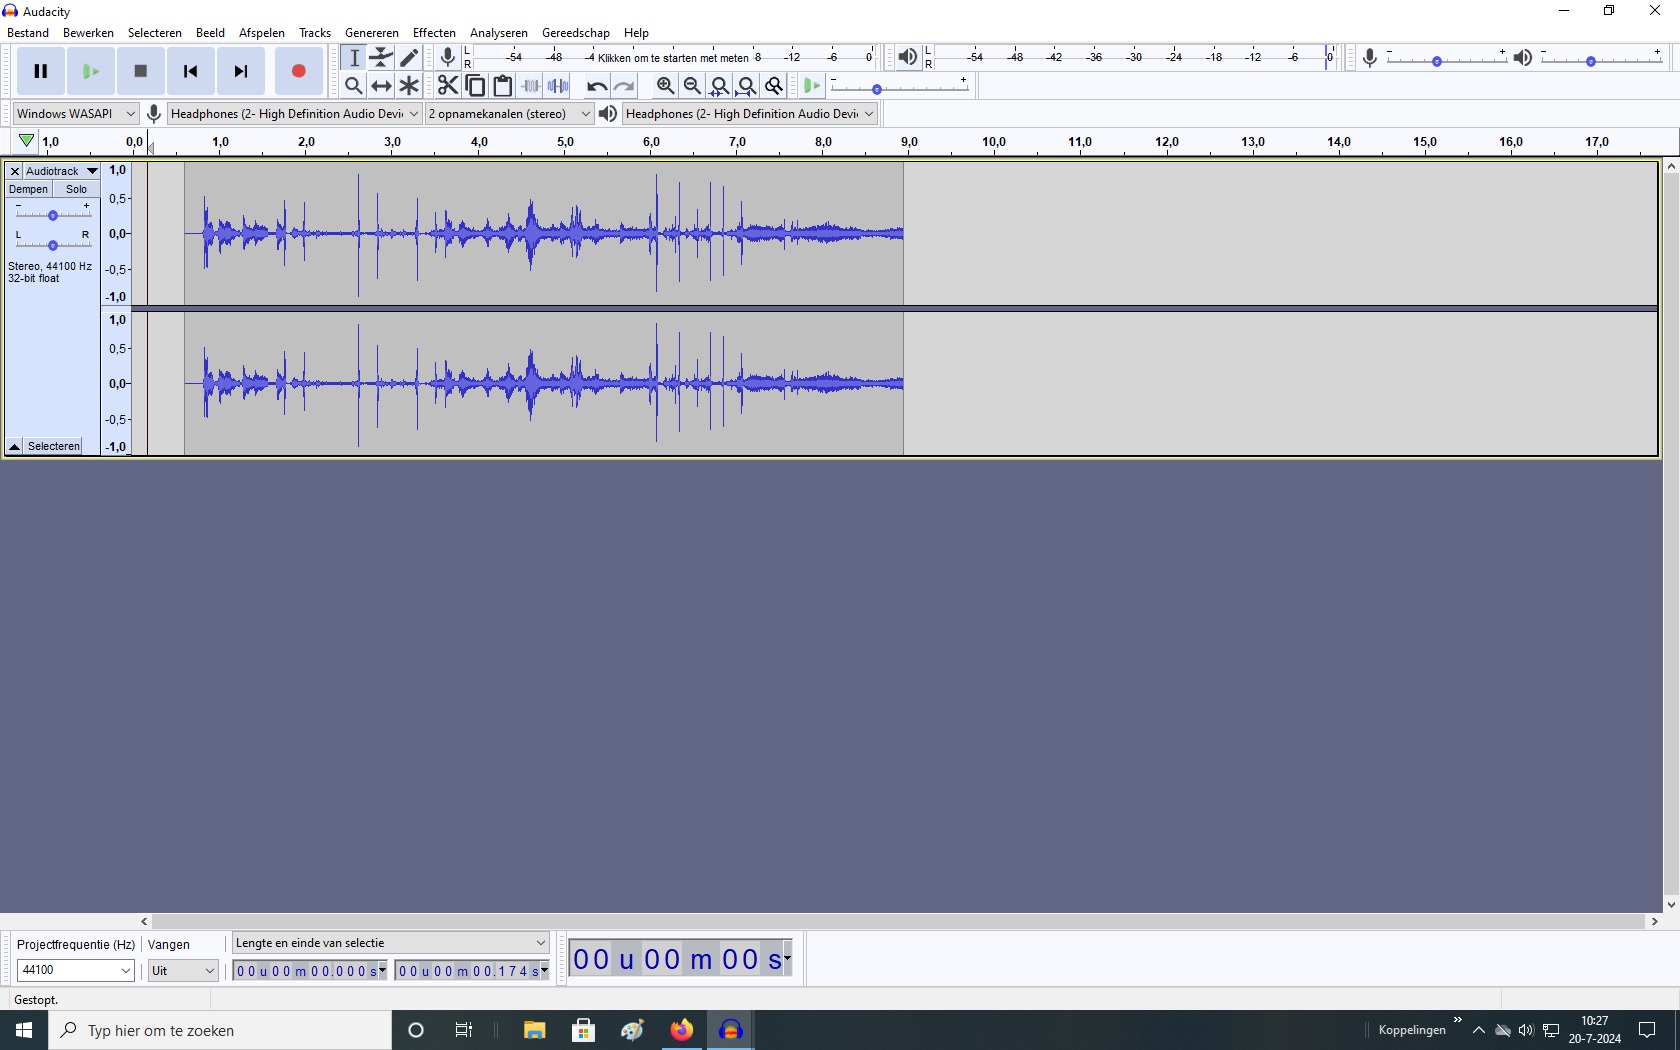Image resolution: width=1680 pixels, height=1050 pixels.
Task: Toggle Solo on the audio track
Action: point(76,189)
